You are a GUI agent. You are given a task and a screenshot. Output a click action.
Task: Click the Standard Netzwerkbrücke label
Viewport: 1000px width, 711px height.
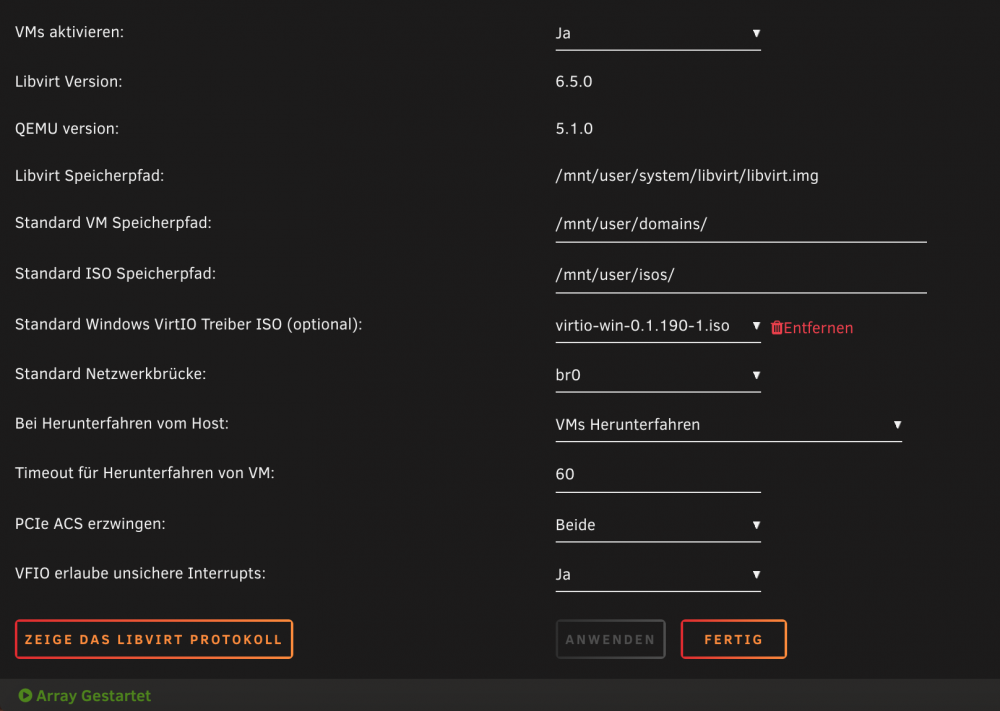click(110, 374)
